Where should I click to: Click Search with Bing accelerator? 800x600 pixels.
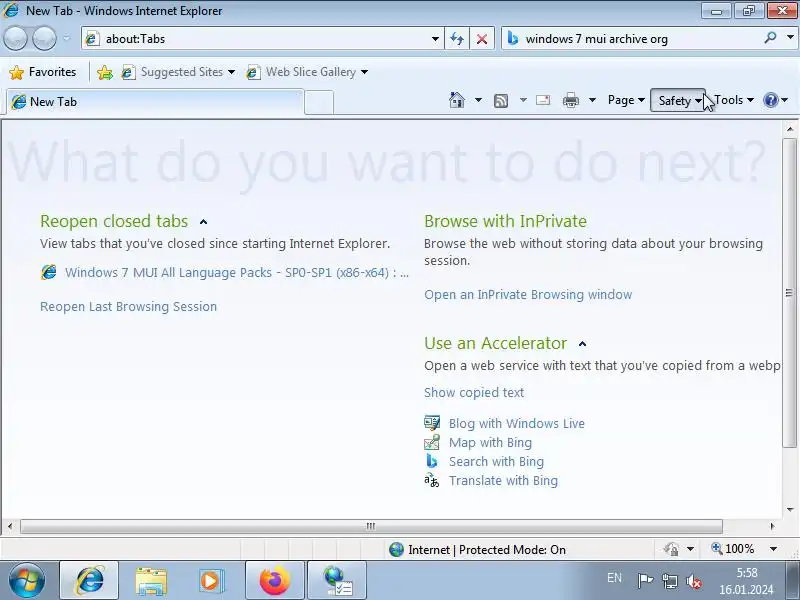click(496, 462)
